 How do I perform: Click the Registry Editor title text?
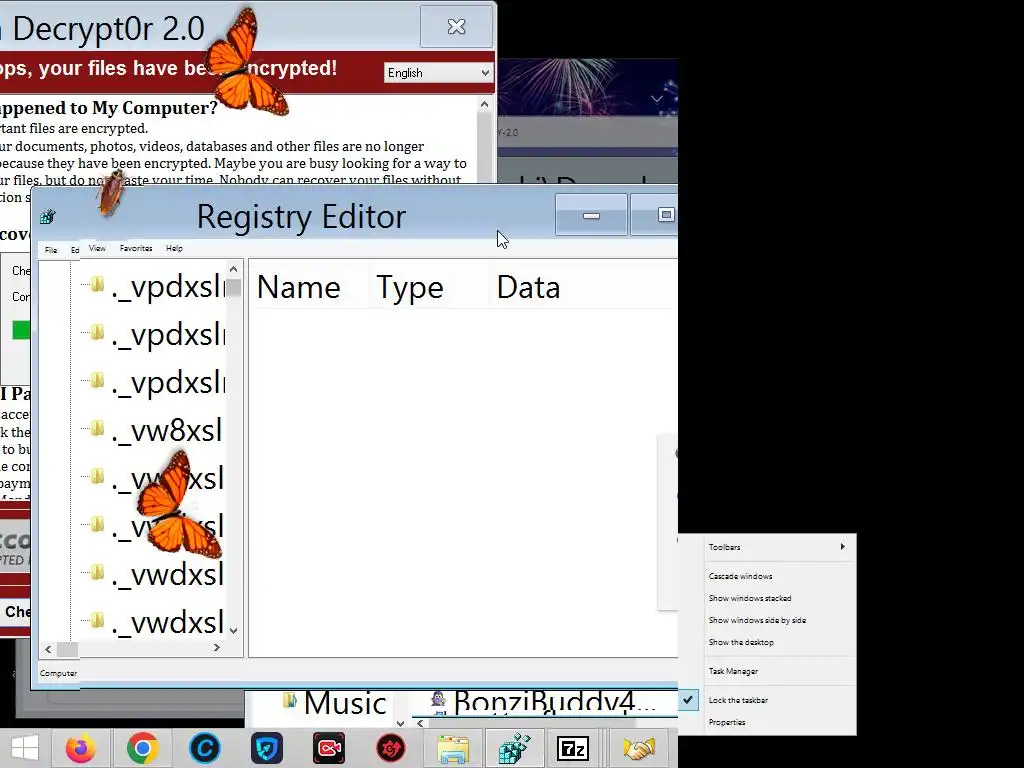301,217
